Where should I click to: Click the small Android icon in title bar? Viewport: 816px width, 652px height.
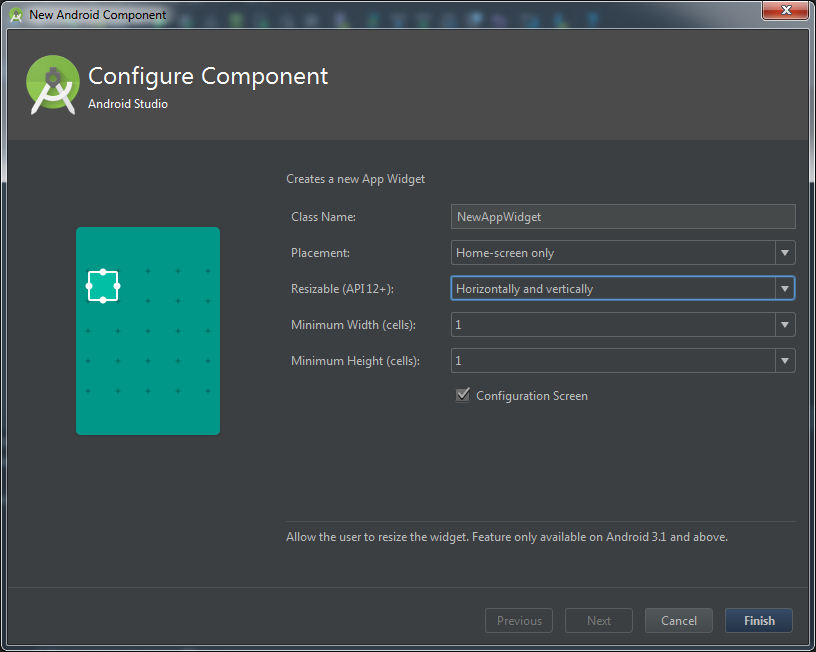point(15,15)
